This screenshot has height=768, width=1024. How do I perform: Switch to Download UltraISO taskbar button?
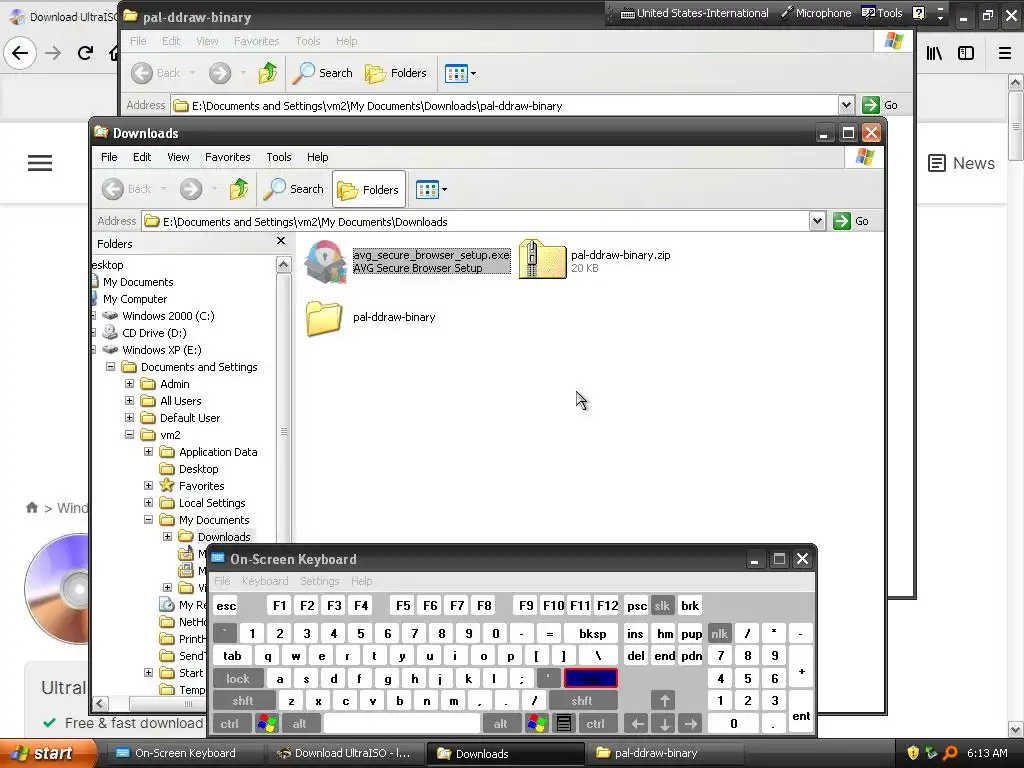344,753
